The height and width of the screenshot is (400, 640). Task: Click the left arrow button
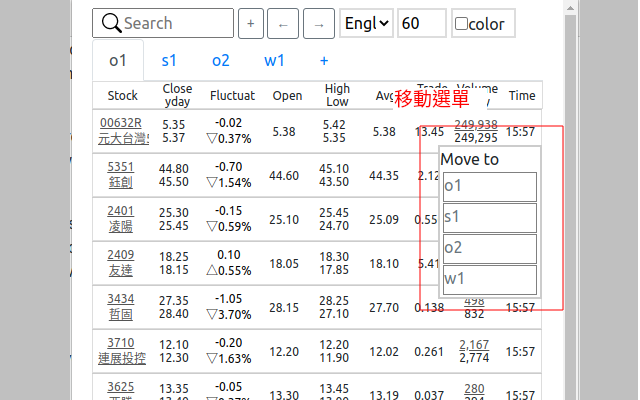point(283,24)
